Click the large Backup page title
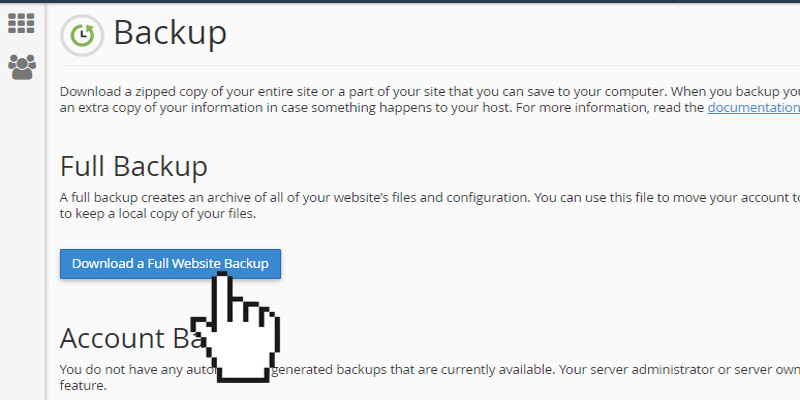This screenshot has height=400, width=800. click(x=170, y=34)
